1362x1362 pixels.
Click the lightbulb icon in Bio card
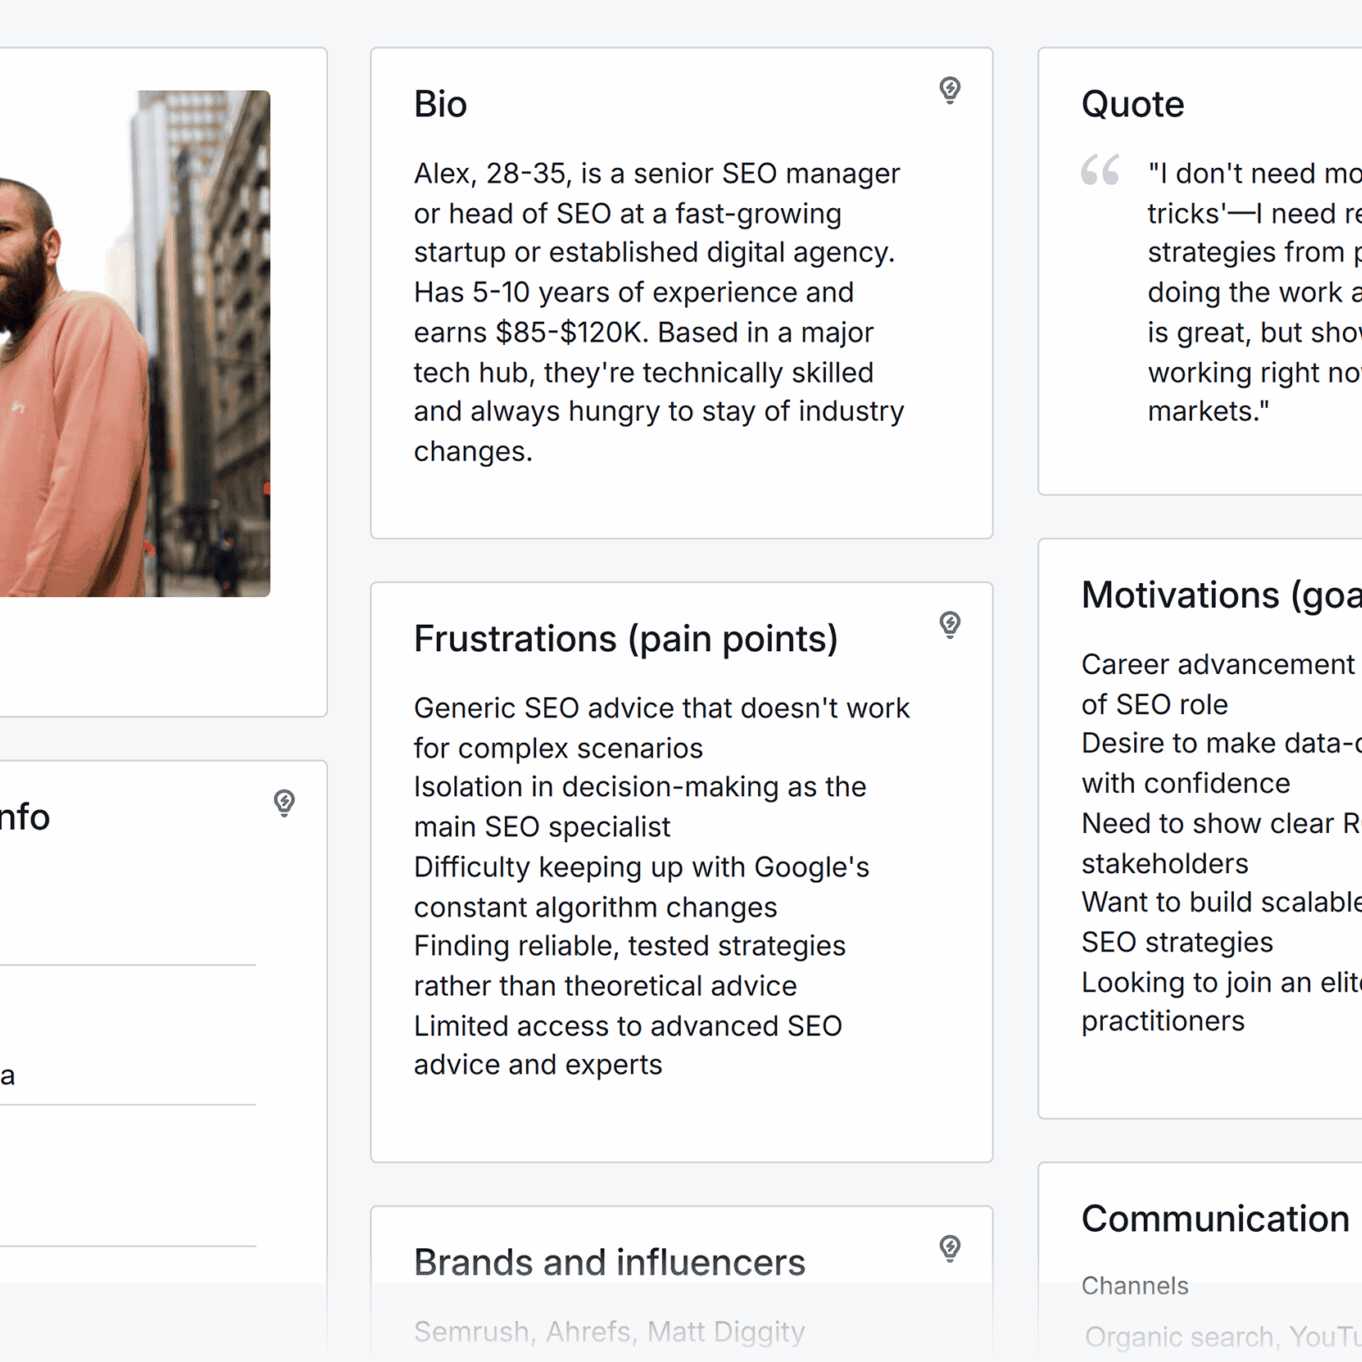click(950, 90)
